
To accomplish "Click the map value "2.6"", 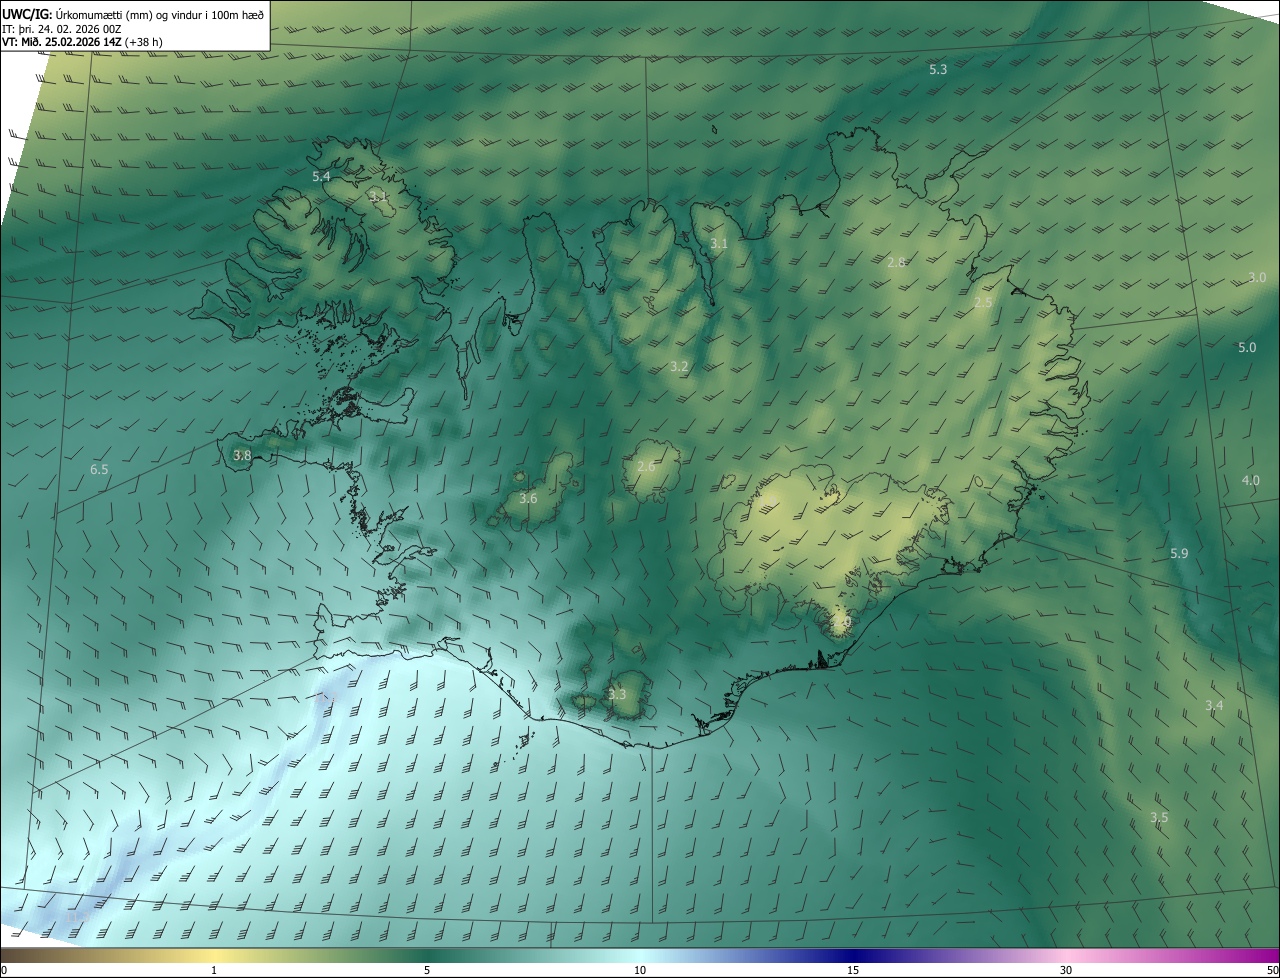I will tap(646, 466).
